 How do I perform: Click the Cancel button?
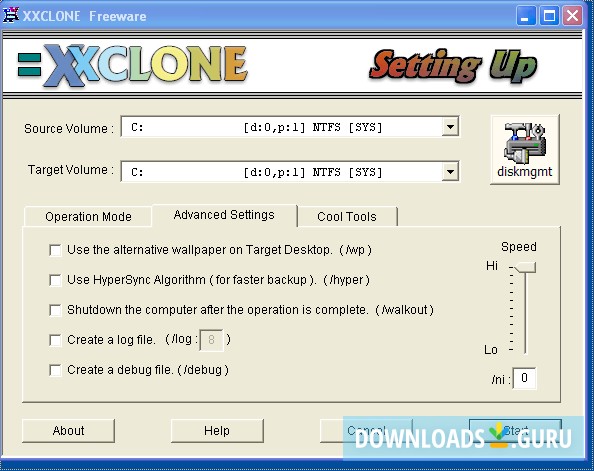point(366,430)
